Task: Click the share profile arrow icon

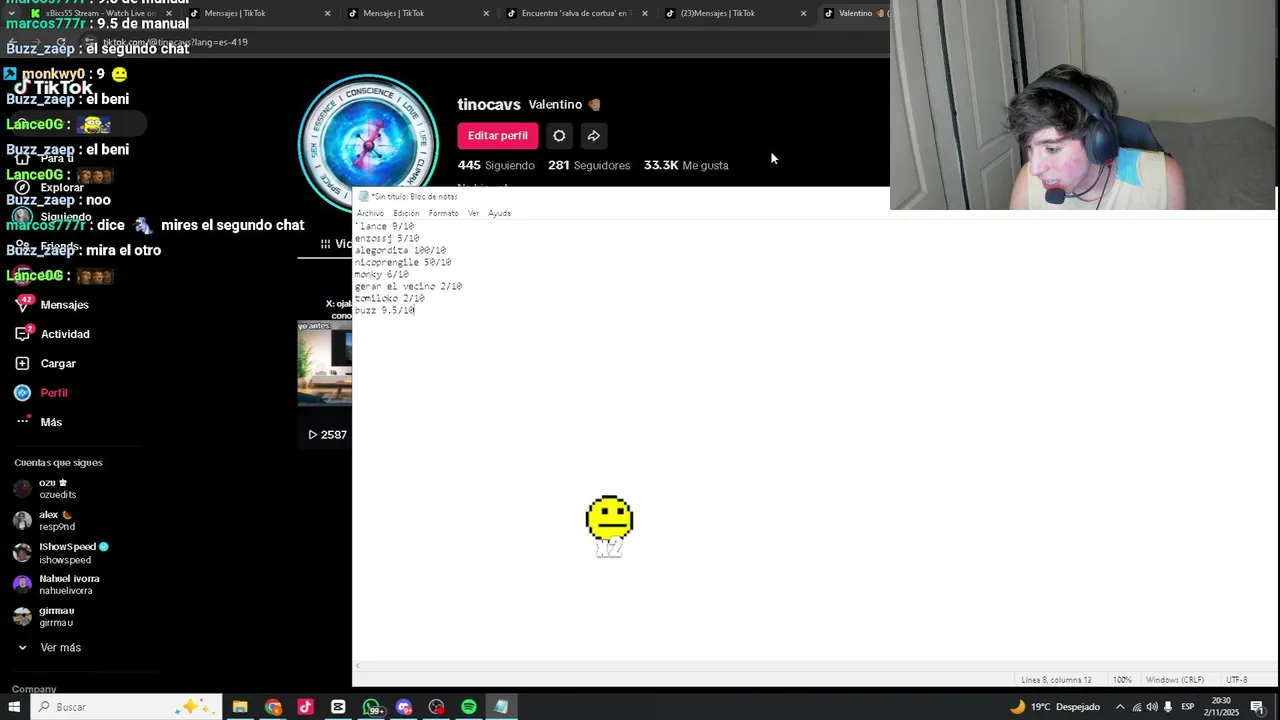Action: point(594,136)
